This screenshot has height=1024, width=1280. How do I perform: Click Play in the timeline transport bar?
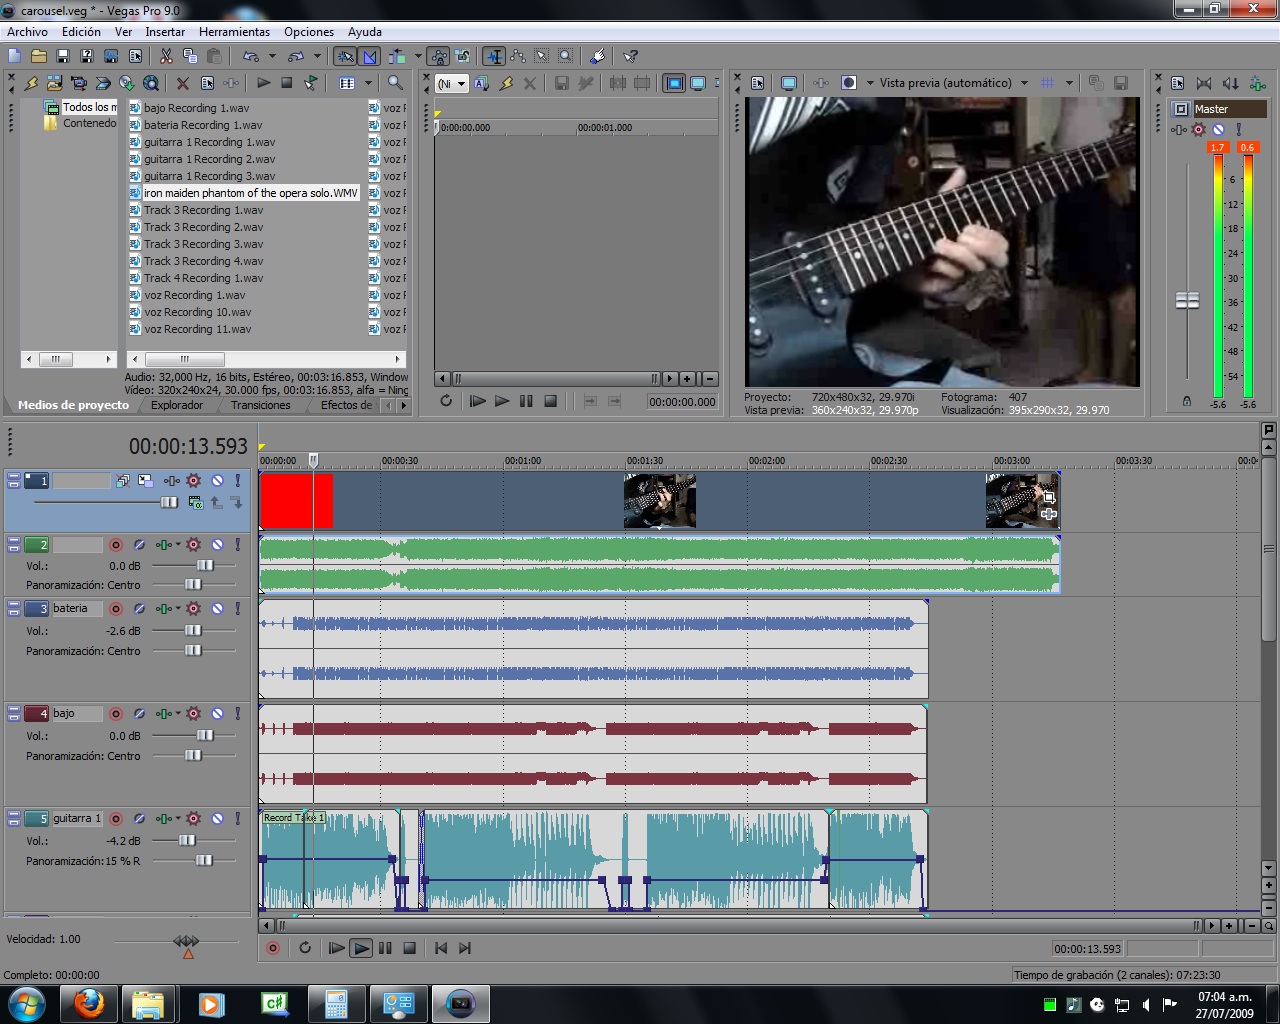[361, 948]
